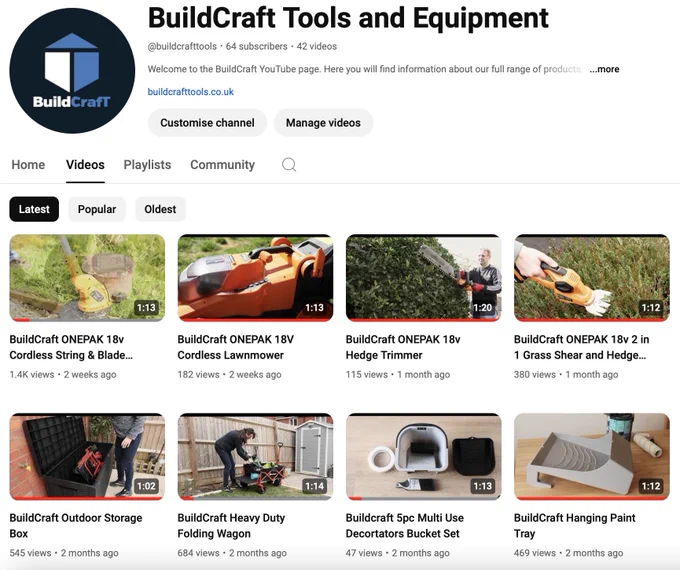Image resolution: width=680 pixels, height=570 pixels.
Task: Switch to the Home tab
Action: coord(28,165)
